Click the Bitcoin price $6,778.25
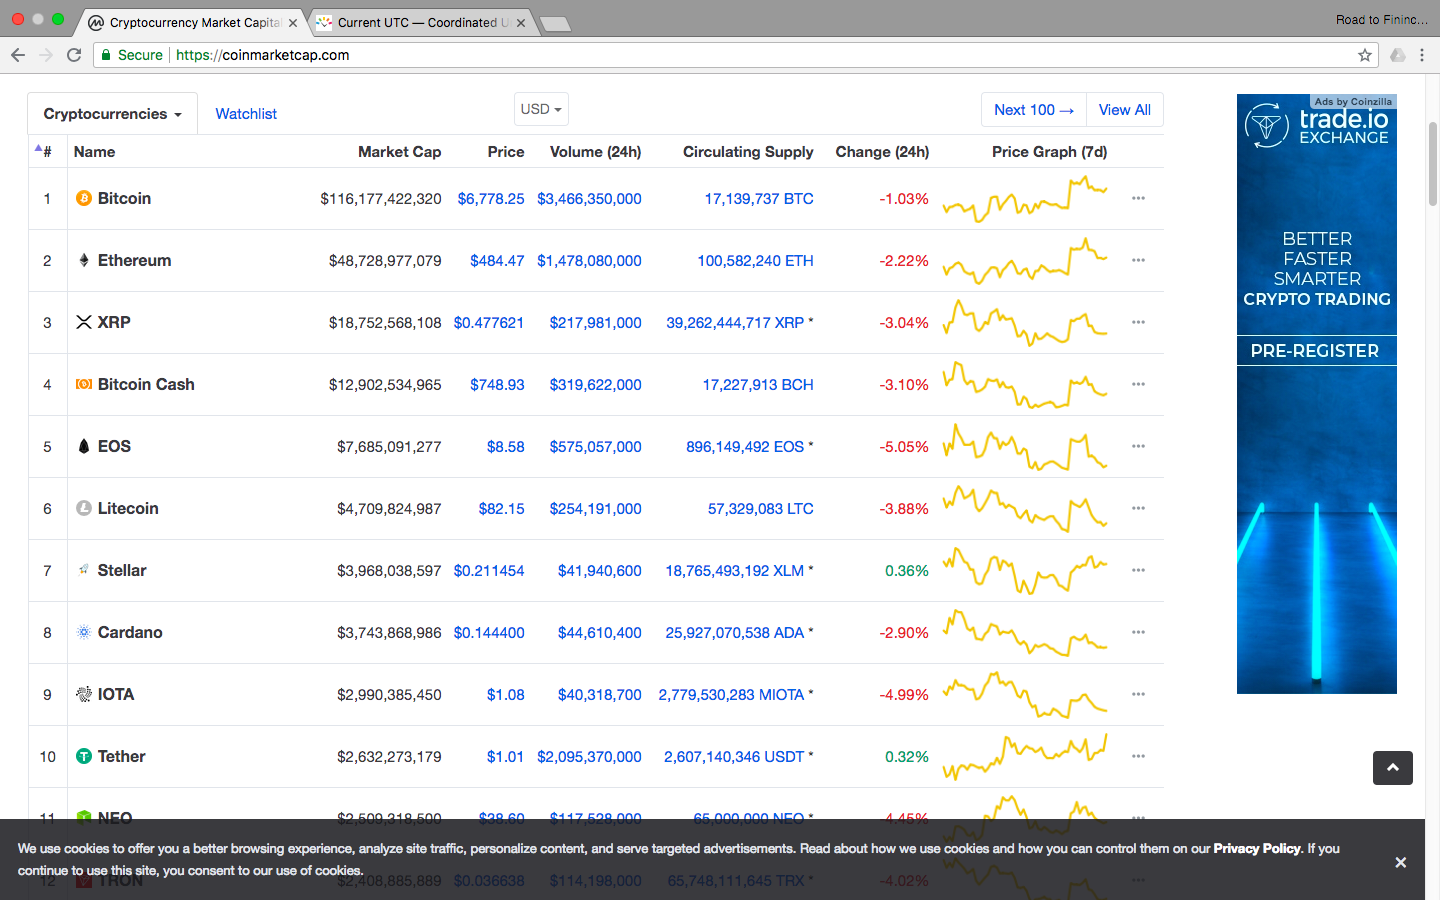This screenshot has width=1440, height=900. pyautogui.click(x=491, y=198)
